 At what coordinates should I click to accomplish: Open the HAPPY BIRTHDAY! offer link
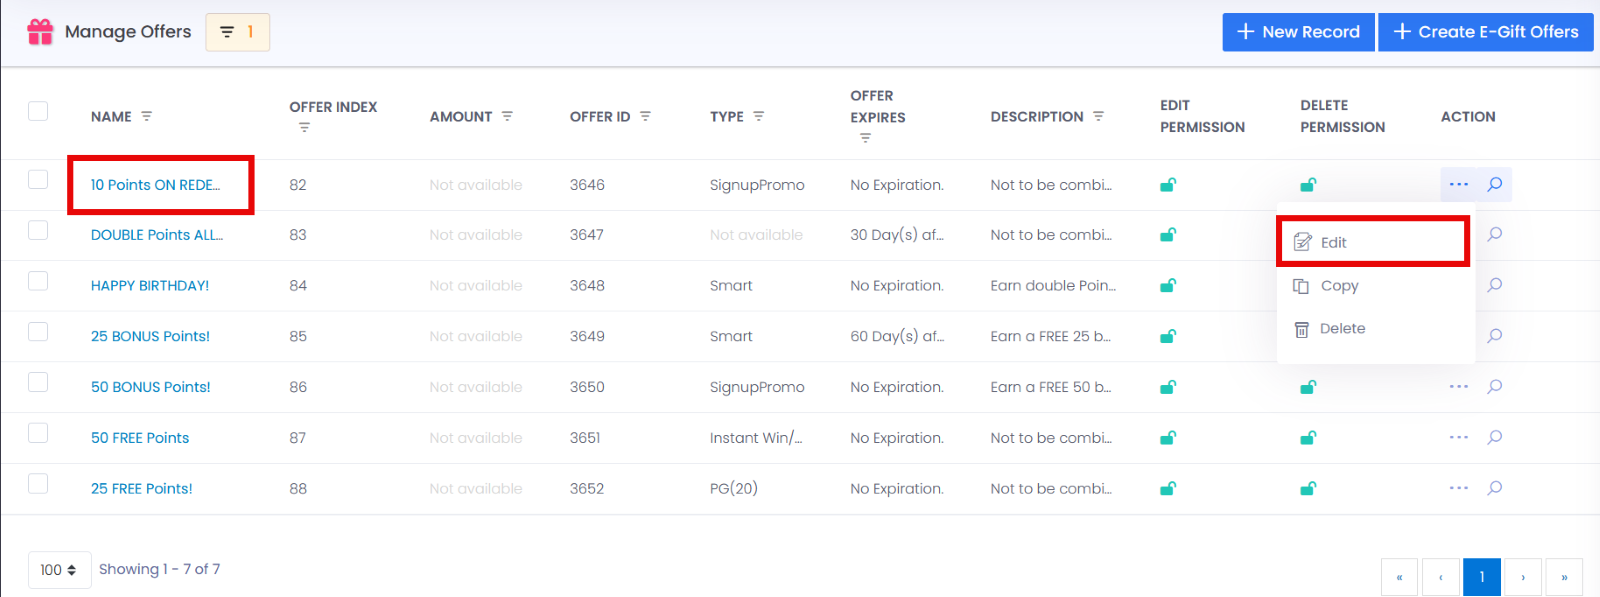tap(150, 286)
